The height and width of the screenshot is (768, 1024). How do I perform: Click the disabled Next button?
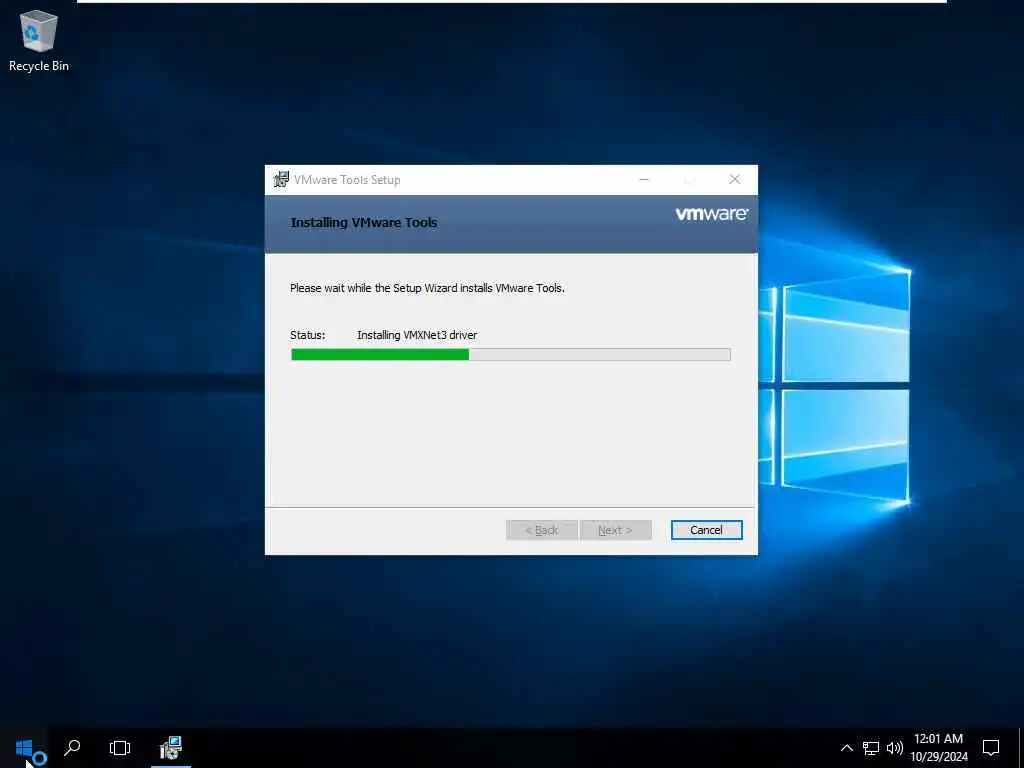(615, 530)
